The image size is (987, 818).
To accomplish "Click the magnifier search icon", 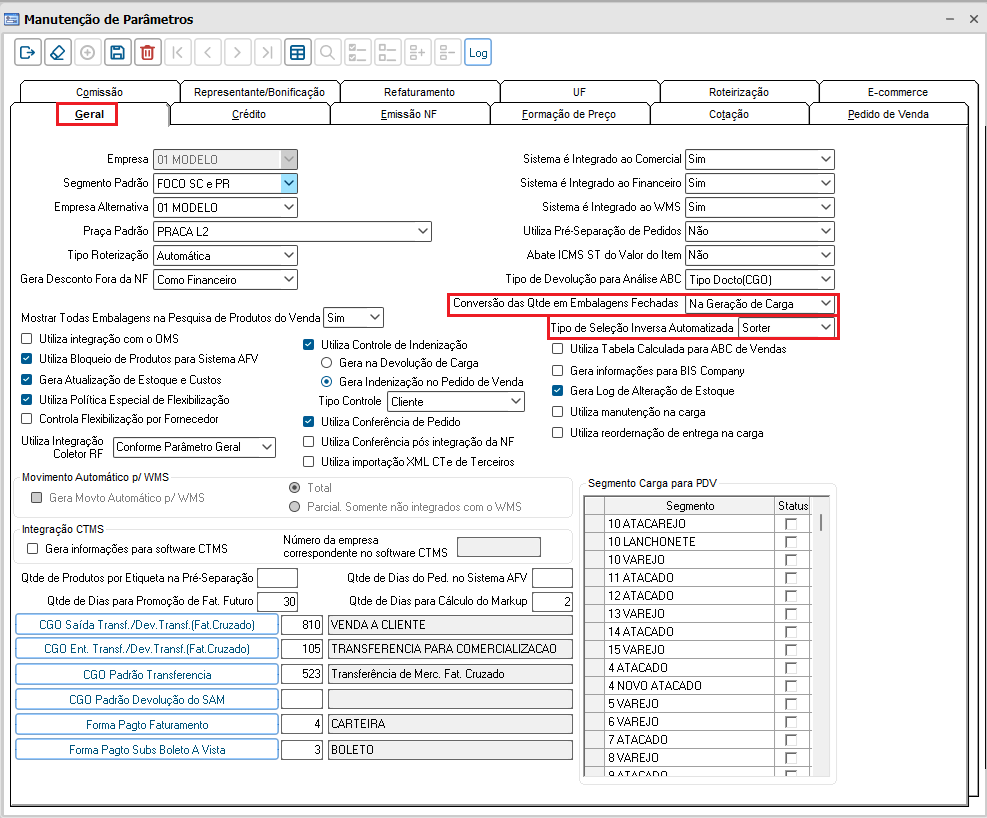I will coord(327,53).
